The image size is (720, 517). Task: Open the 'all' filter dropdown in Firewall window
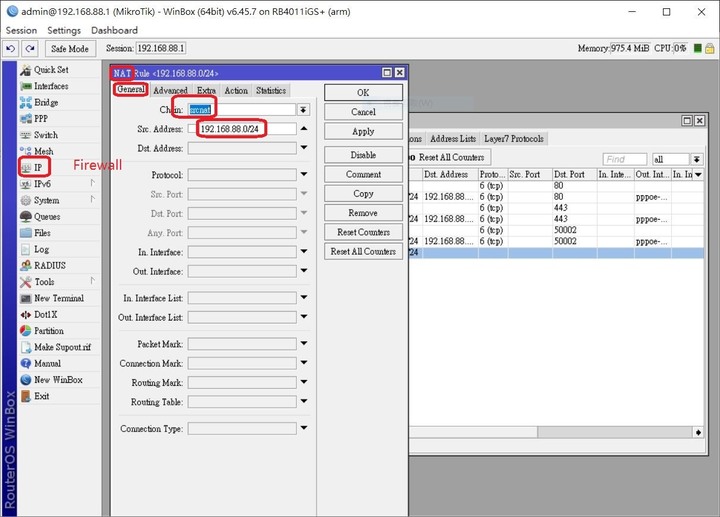coord(697,159)
